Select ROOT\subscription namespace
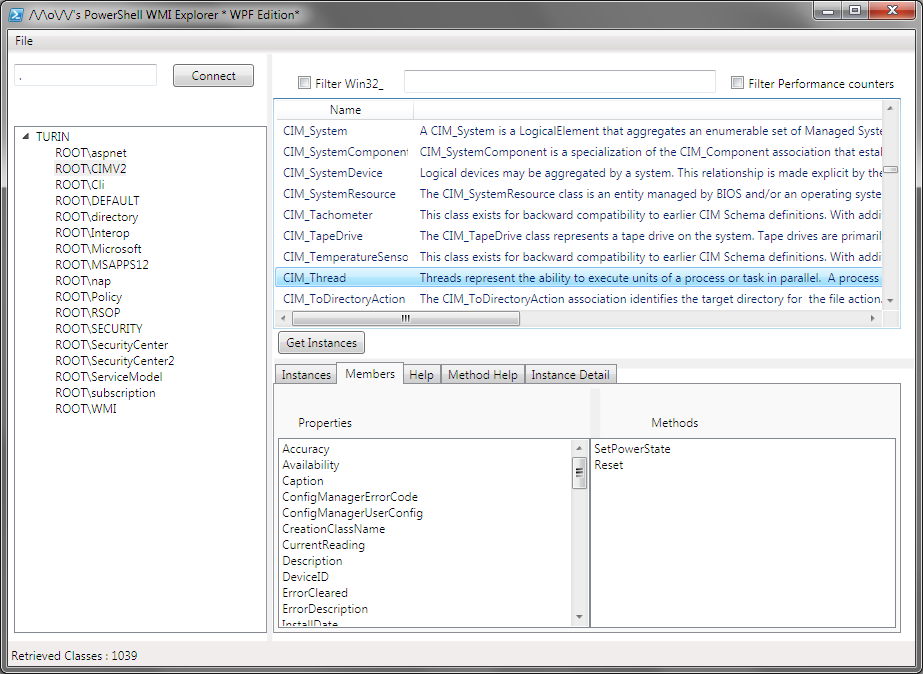 tap(105, 393)
